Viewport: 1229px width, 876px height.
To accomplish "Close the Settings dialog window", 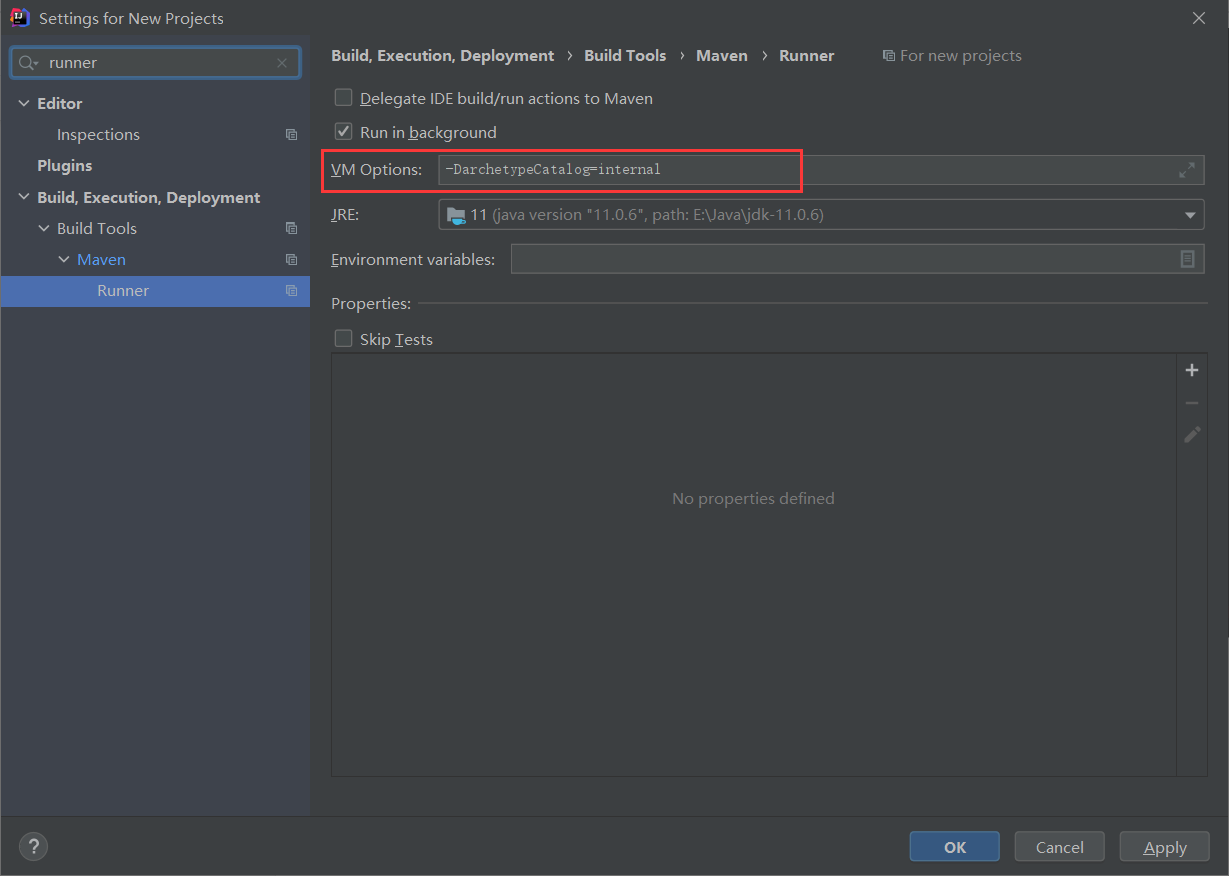I will 1199,18.
